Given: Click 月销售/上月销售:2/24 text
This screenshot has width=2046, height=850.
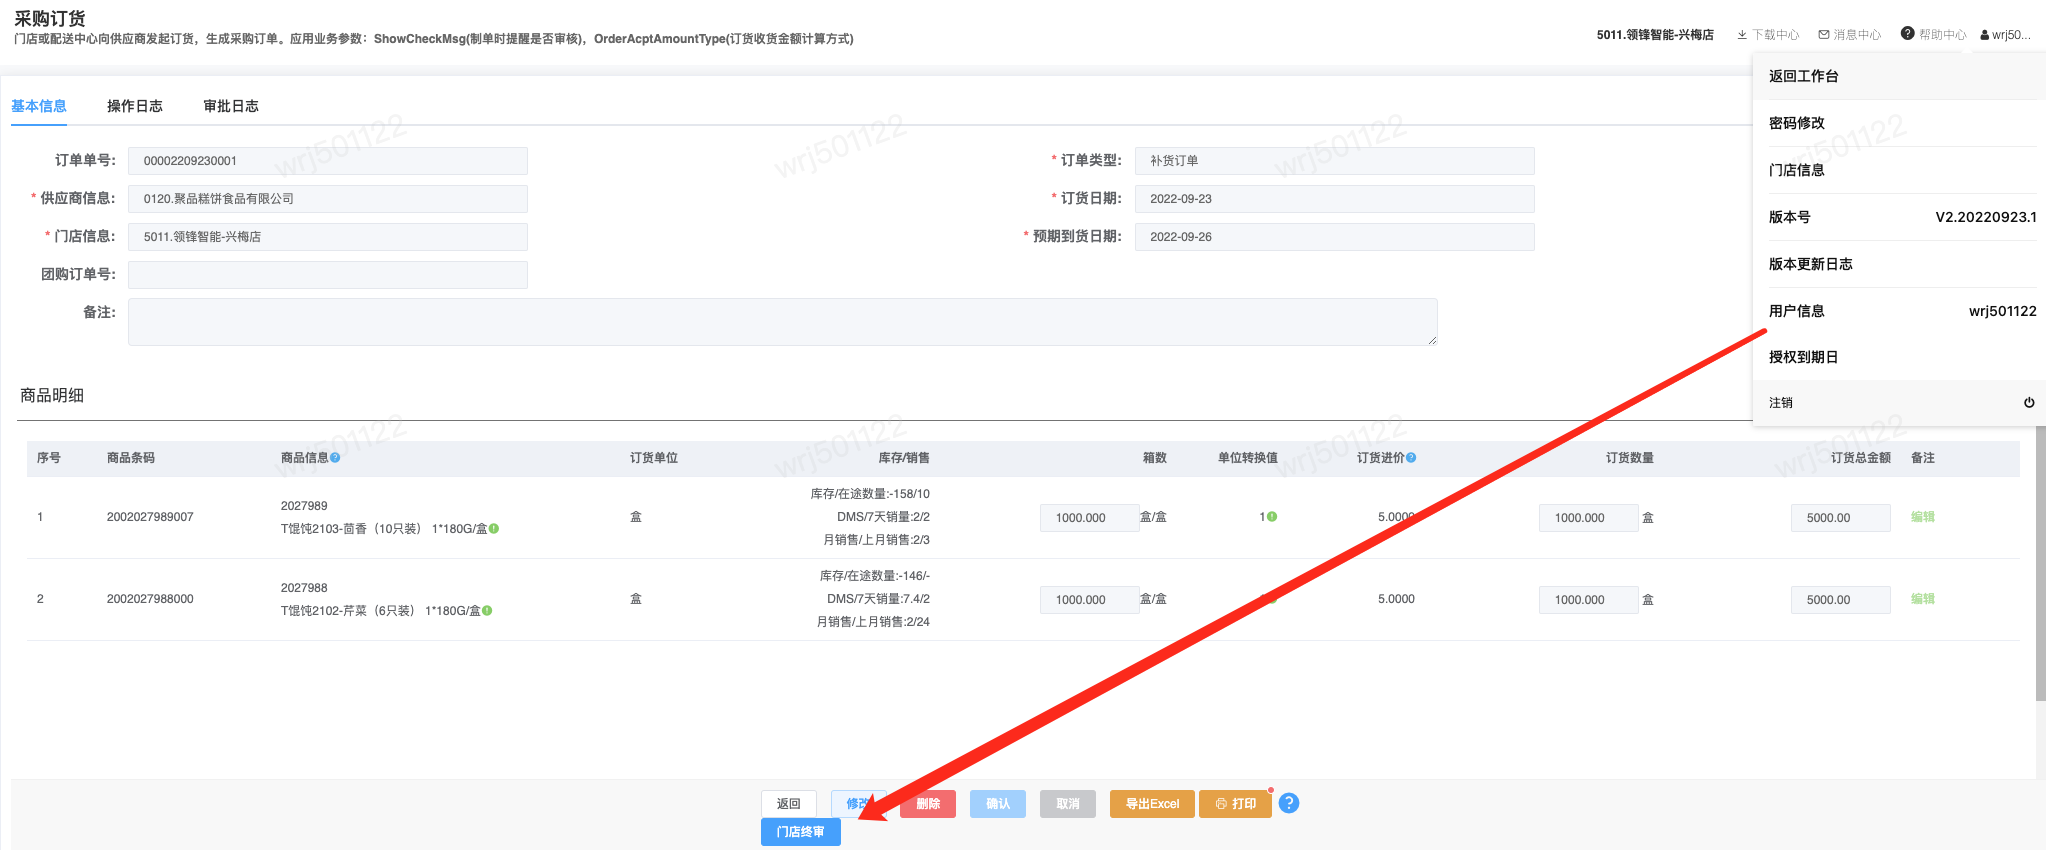Looking at the screenshot, I should [873, 622].
